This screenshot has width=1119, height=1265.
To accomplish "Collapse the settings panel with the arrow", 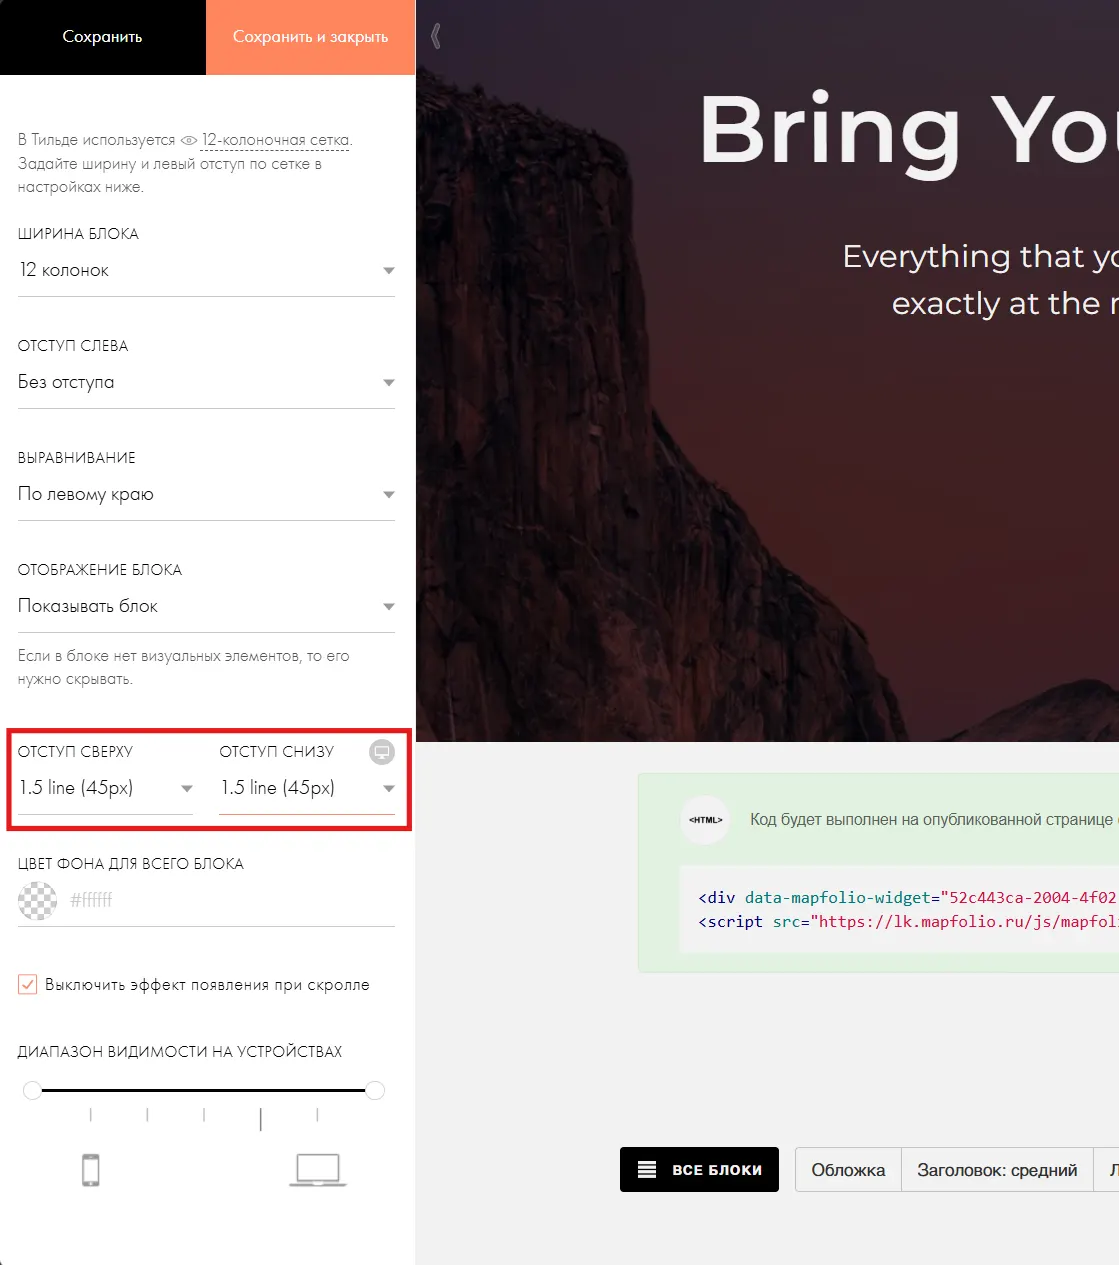I will pos(435,36).
